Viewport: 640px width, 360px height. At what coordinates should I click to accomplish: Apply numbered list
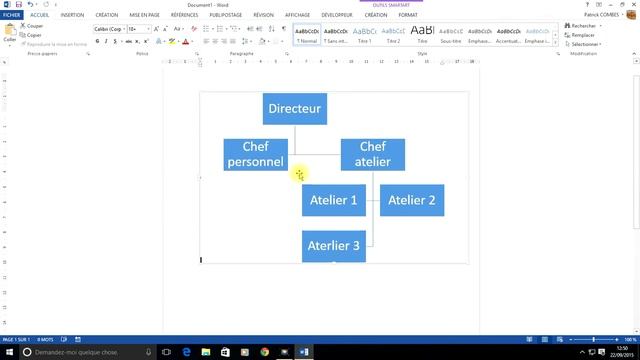[220, 29]
